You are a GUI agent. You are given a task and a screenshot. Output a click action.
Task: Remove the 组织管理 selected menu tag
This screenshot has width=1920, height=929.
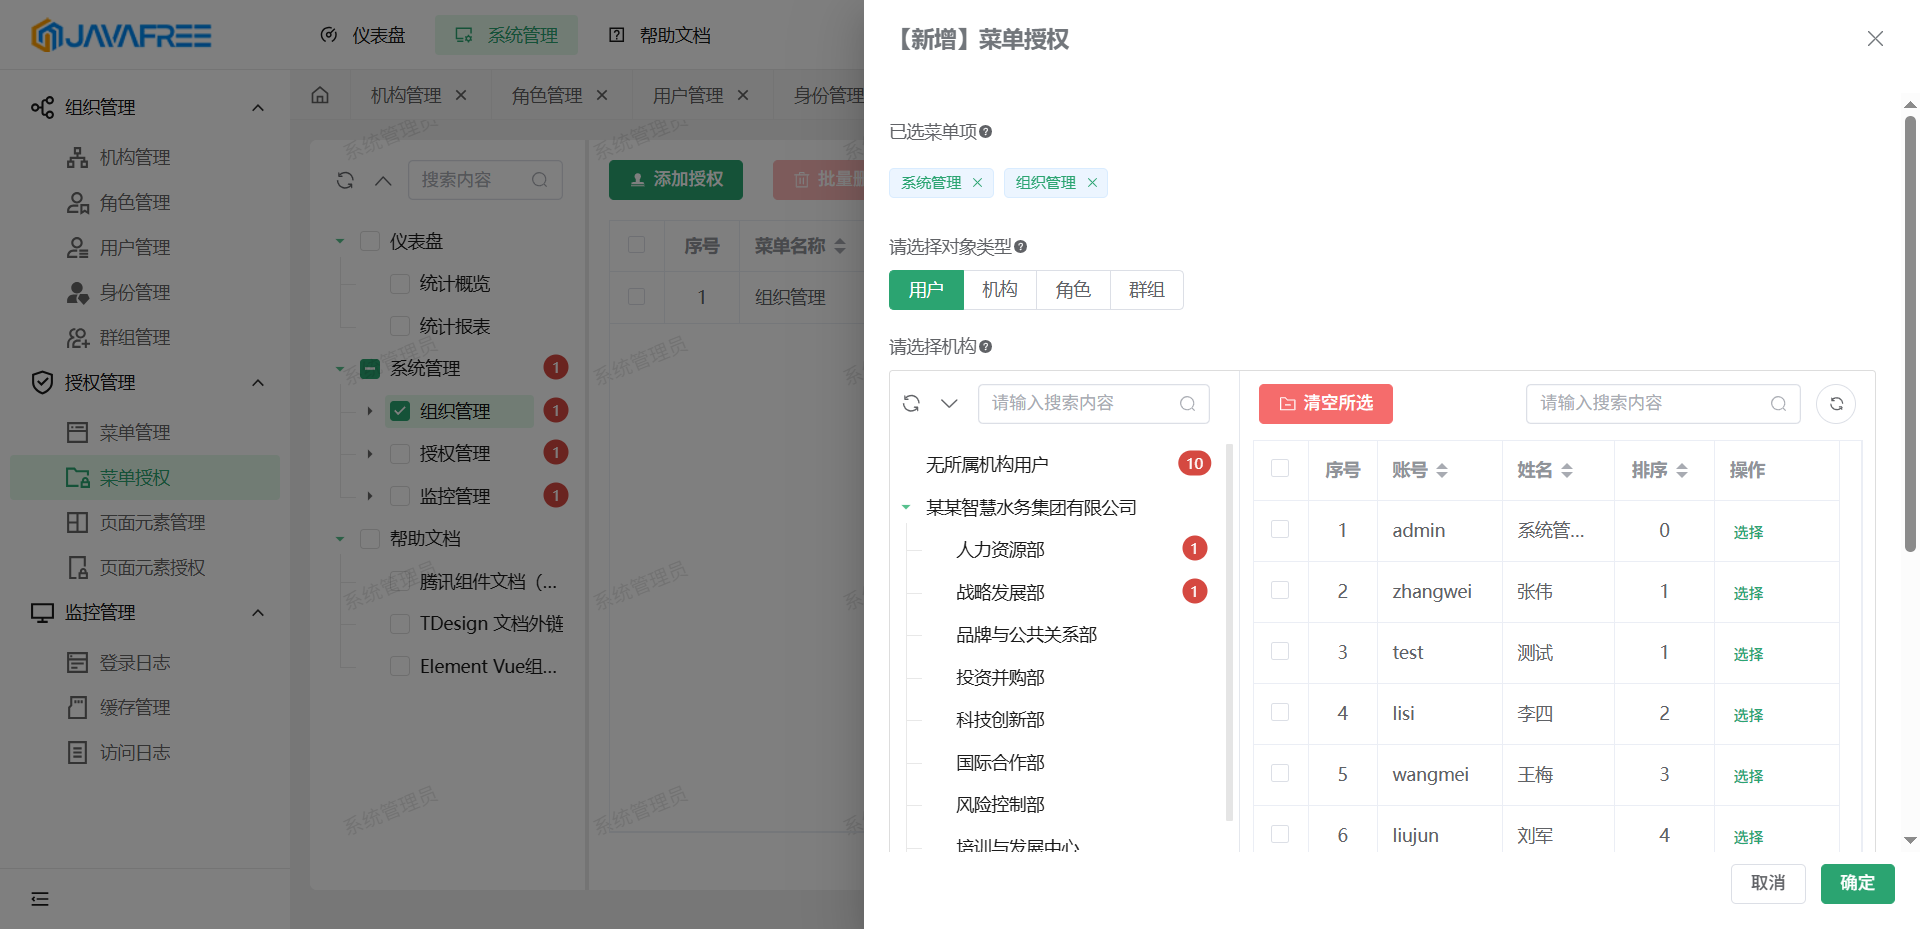tap(1092, 183)
